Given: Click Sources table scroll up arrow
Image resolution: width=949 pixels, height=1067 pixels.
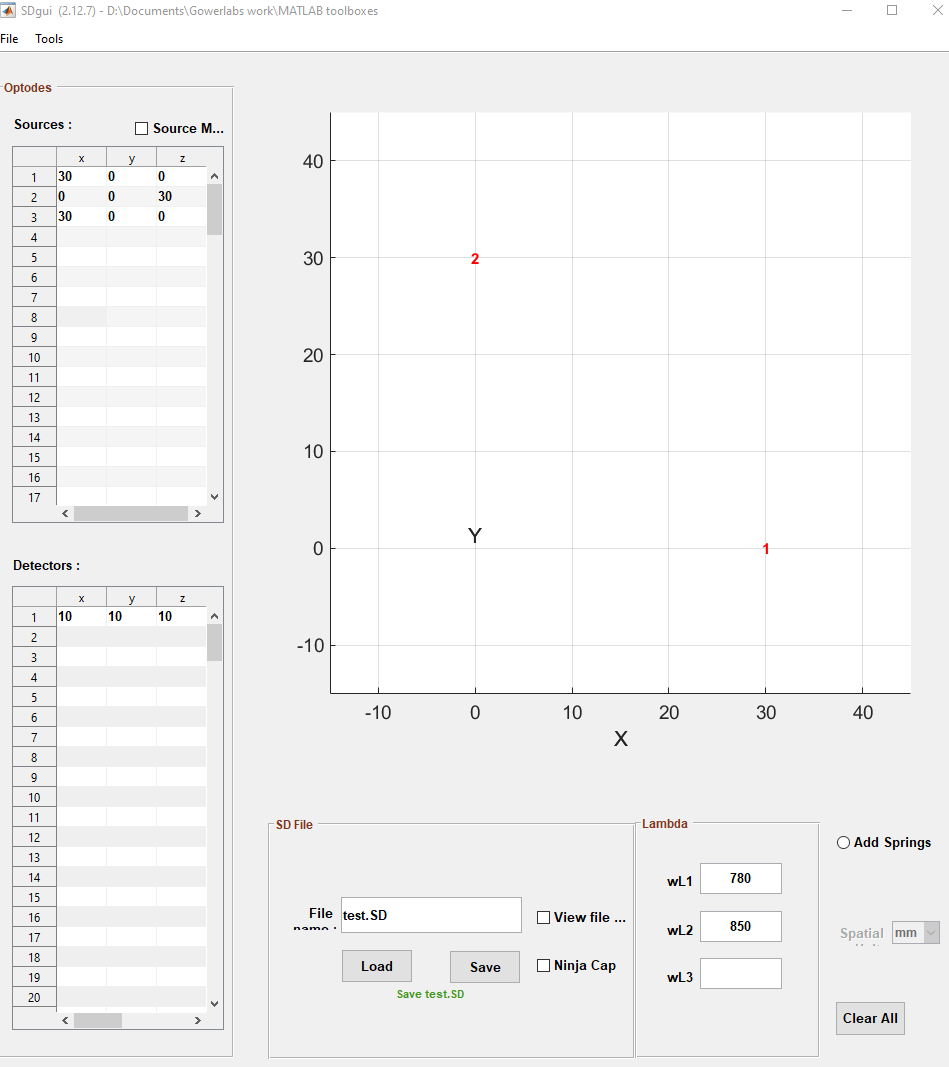Looking at the screenshot, I should tap(214, 176).
